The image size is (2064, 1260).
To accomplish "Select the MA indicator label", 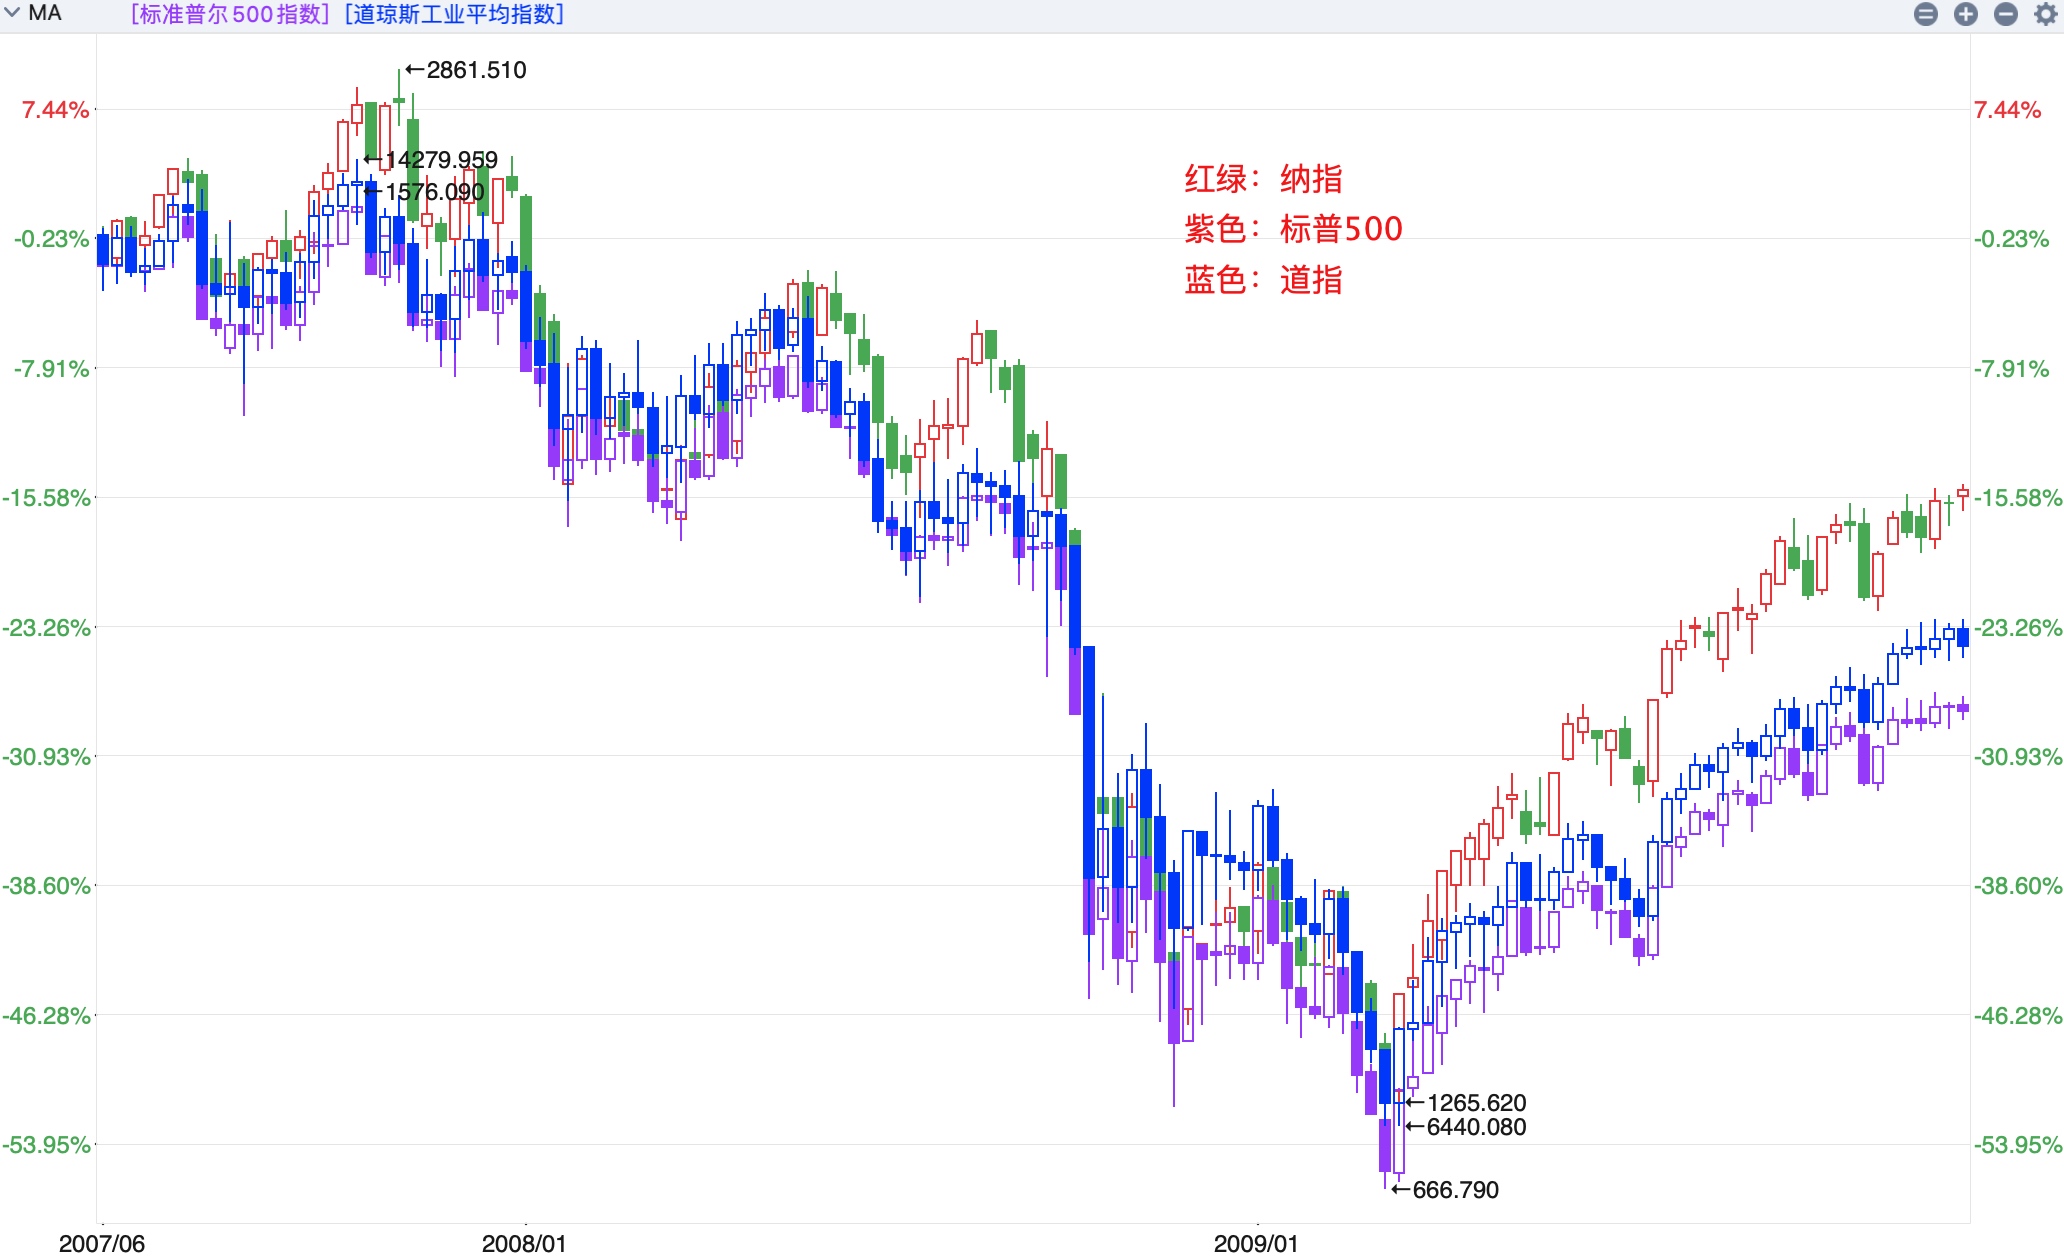I will pos(45,13).
